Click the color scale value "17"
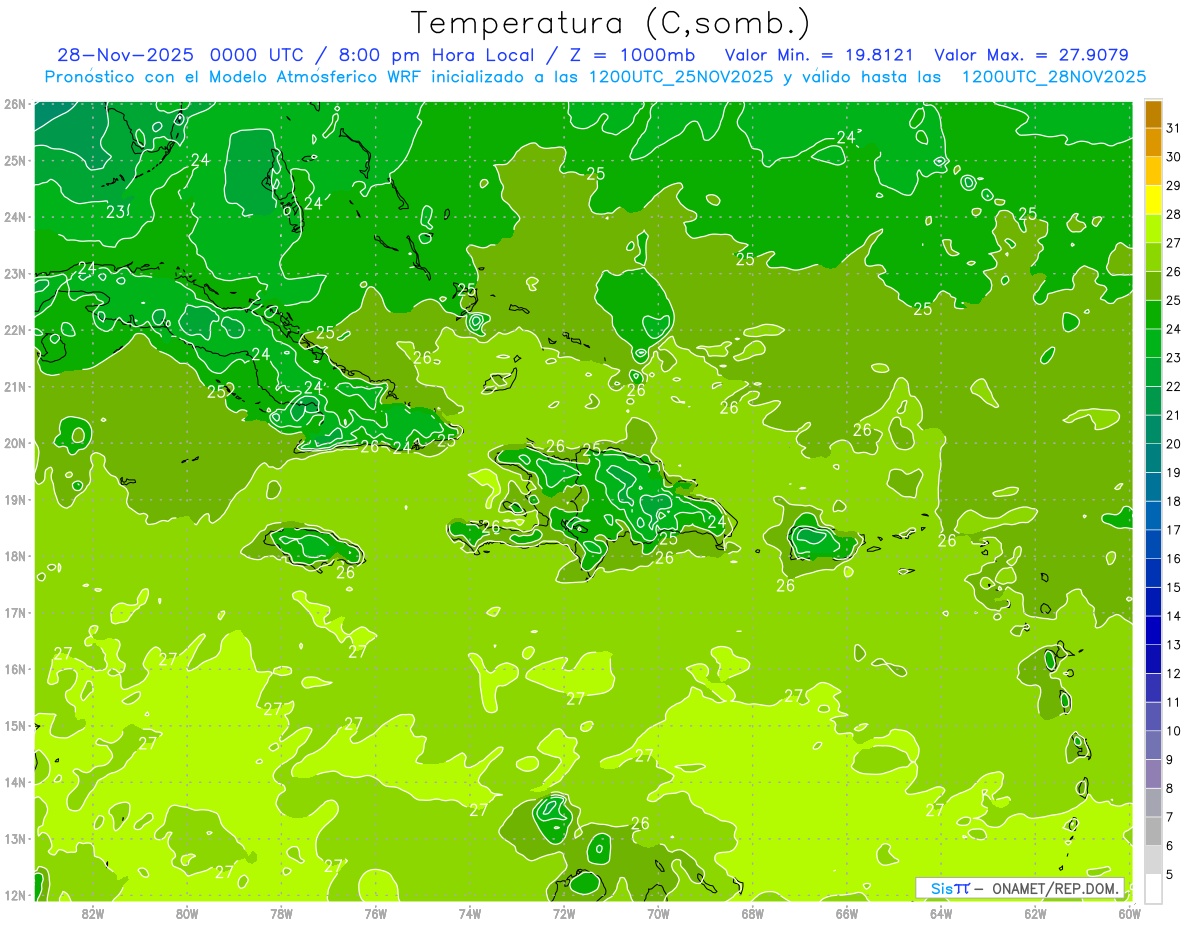Viewport: 1200px width, 927px height. point(1174,530)
